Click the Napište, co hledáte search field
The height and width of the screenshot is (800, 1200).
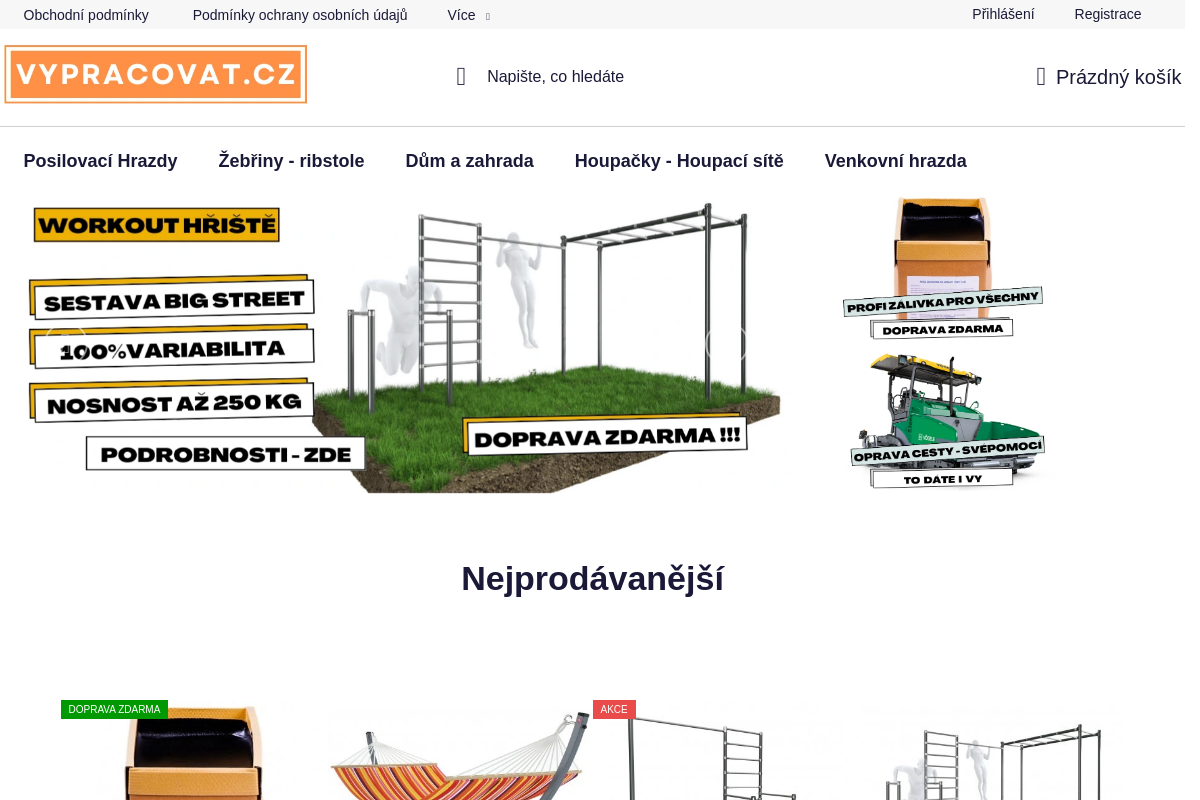tap(555, 76)
